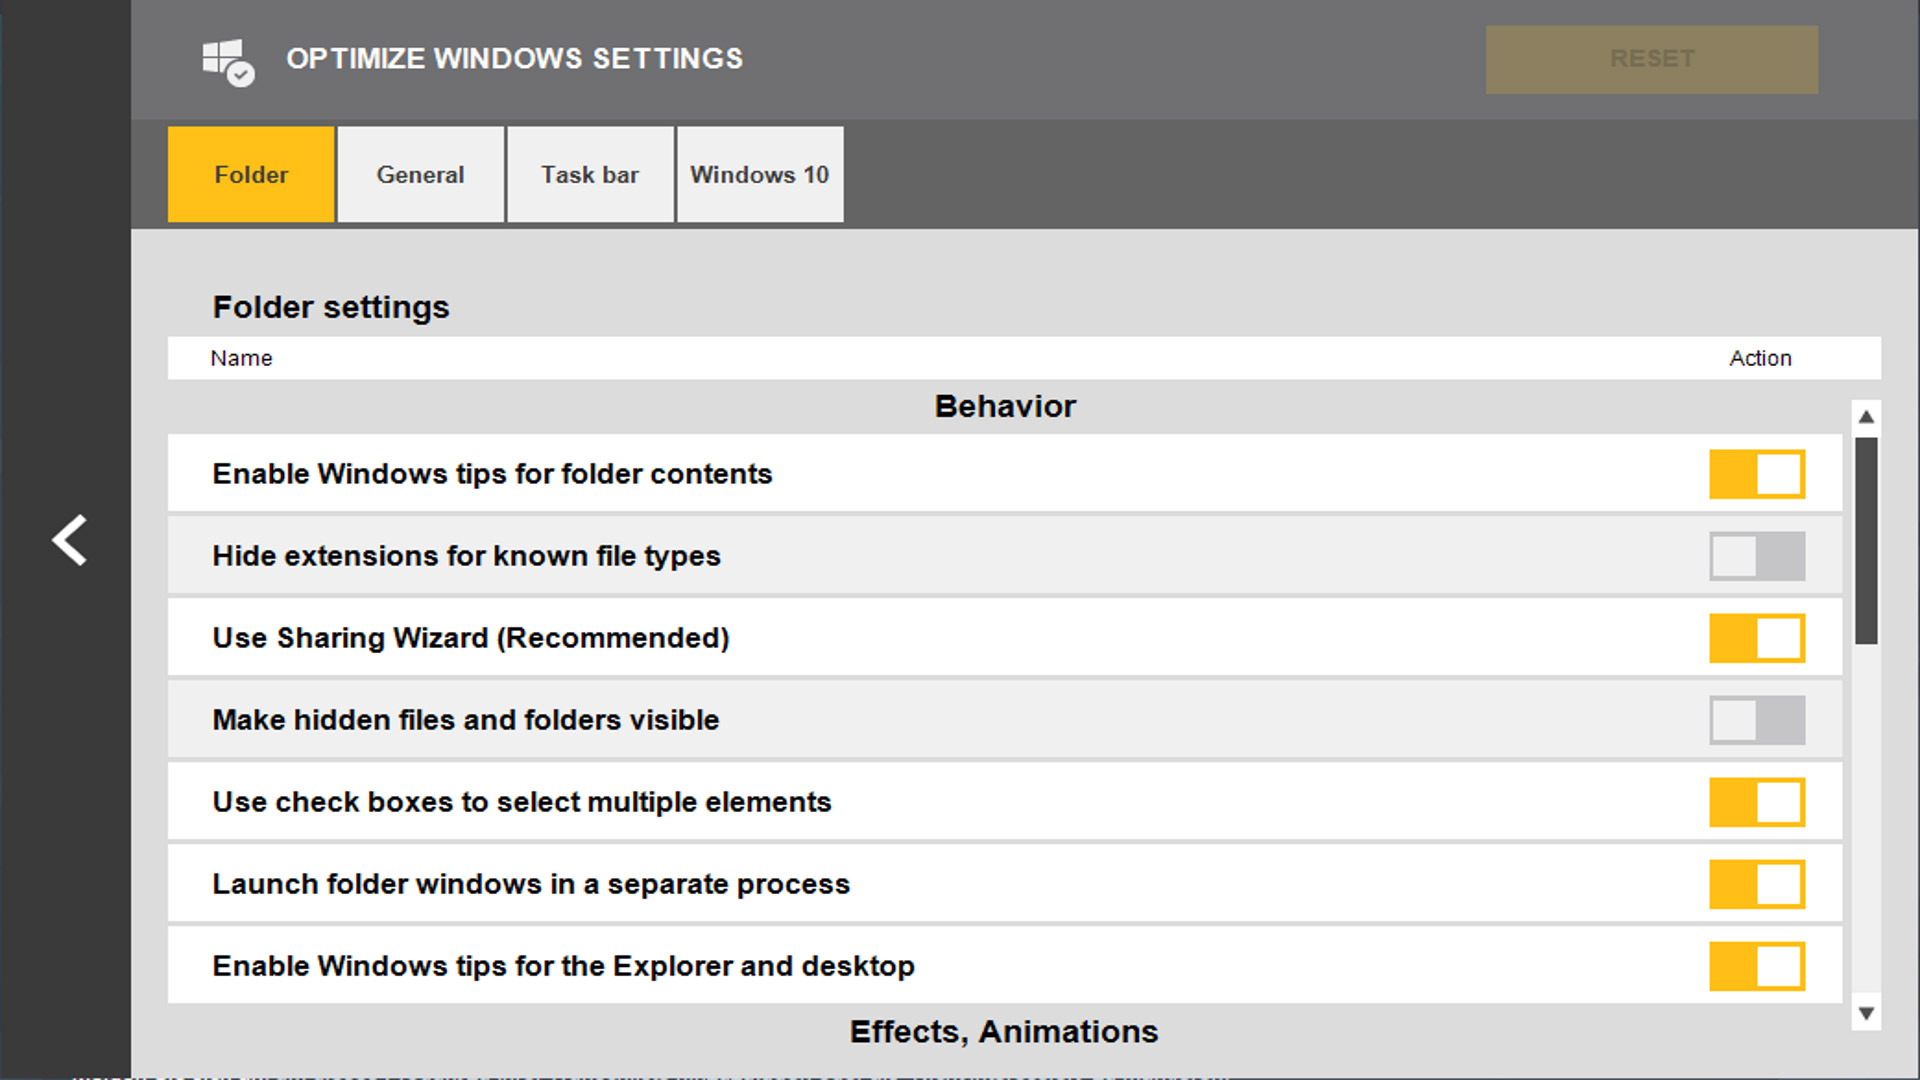Switch back to the Folder tab
The width and height of the screenshot is (1920, 1080).
[250, 174]
